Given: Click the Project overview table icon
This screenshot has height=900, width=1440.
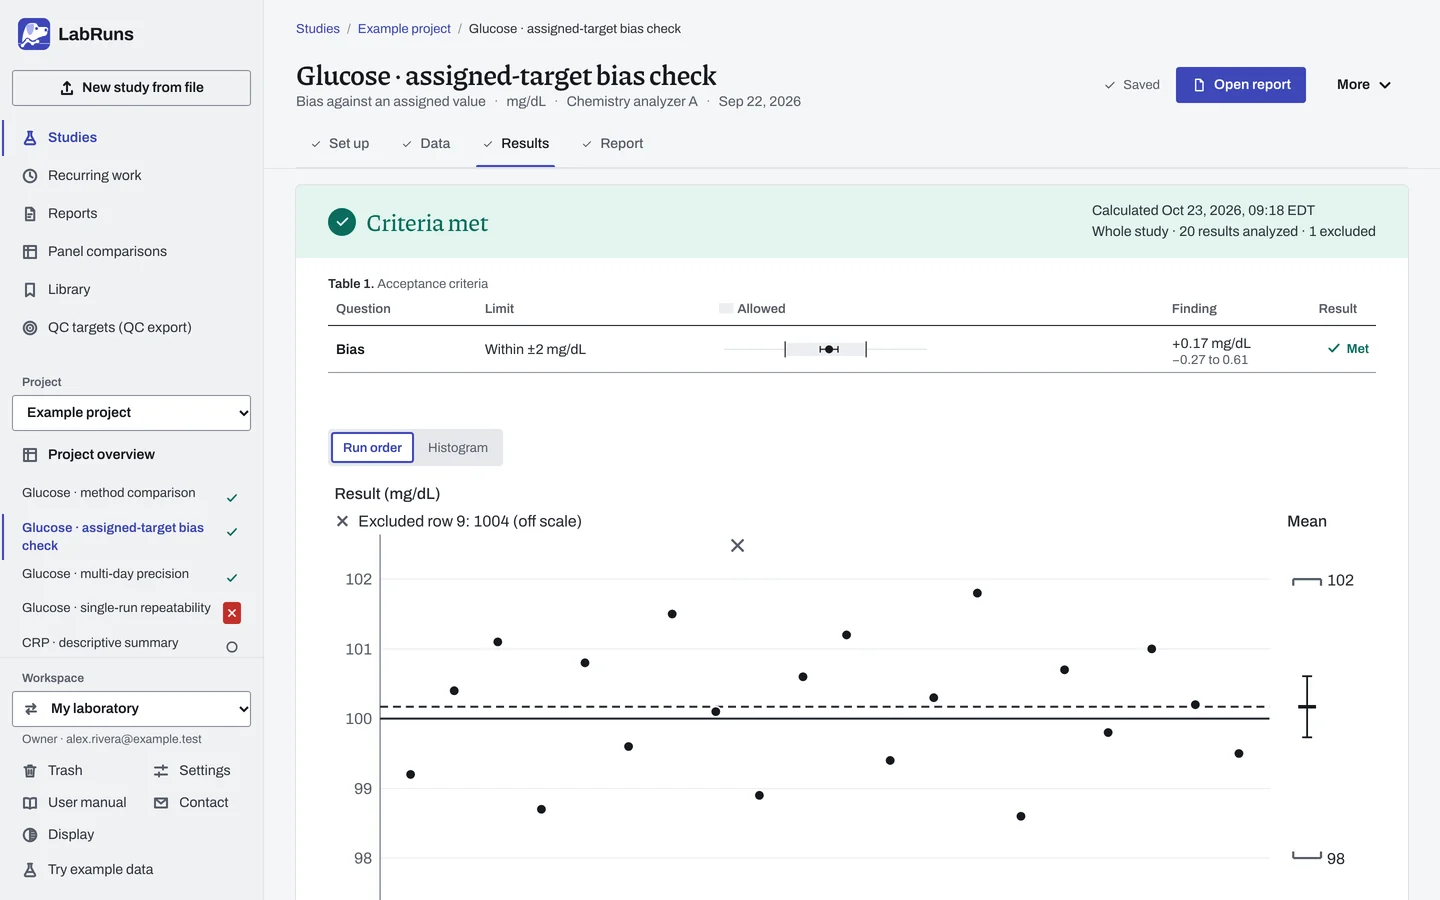Looking at the screenshot, I should point(30,455).
